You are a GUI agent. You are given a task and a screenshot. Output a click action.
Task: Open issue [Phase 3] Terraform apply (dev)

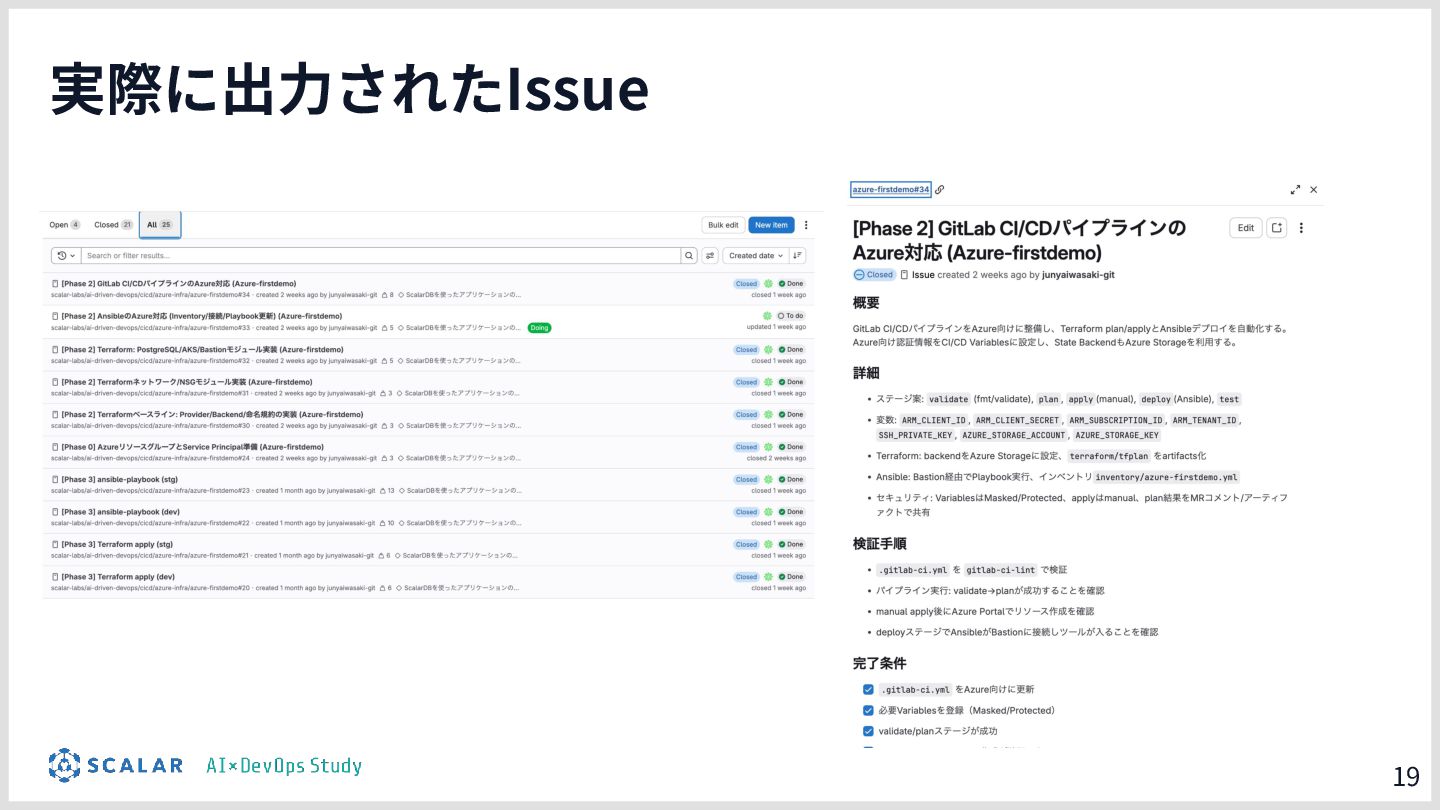118,577
